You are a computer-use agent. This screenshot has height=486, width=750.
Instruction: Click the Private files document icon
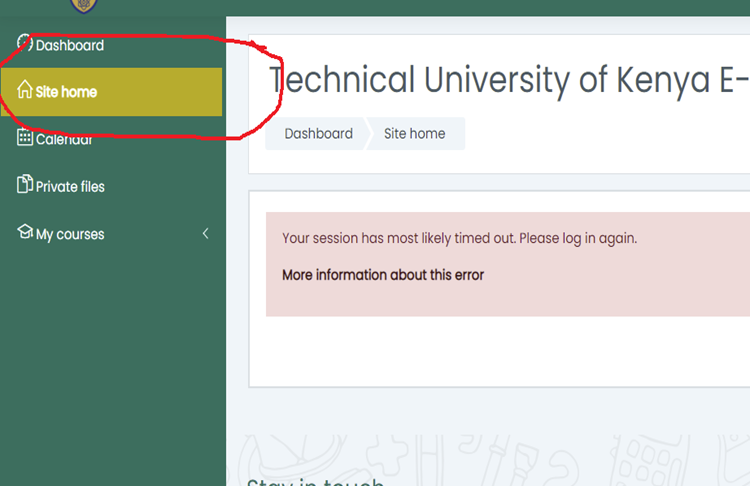click(x=25, y=184)
